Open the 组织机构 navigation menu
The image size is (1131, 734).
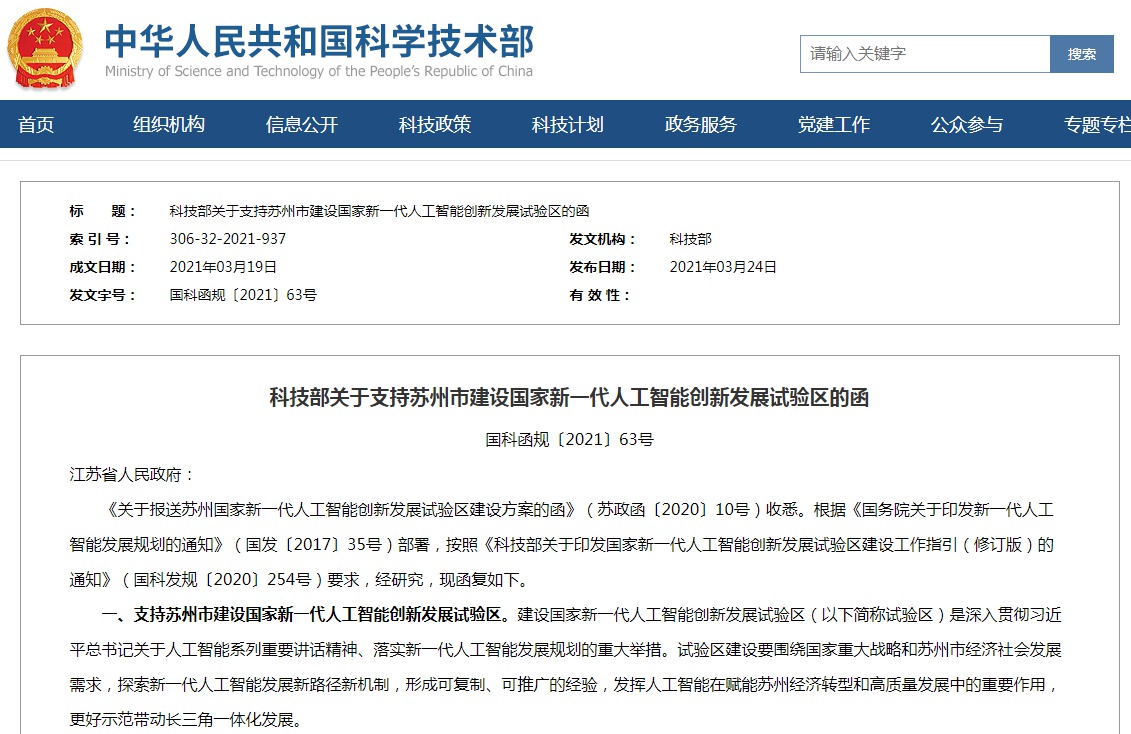pyautogui.click(x=169, y=125)
